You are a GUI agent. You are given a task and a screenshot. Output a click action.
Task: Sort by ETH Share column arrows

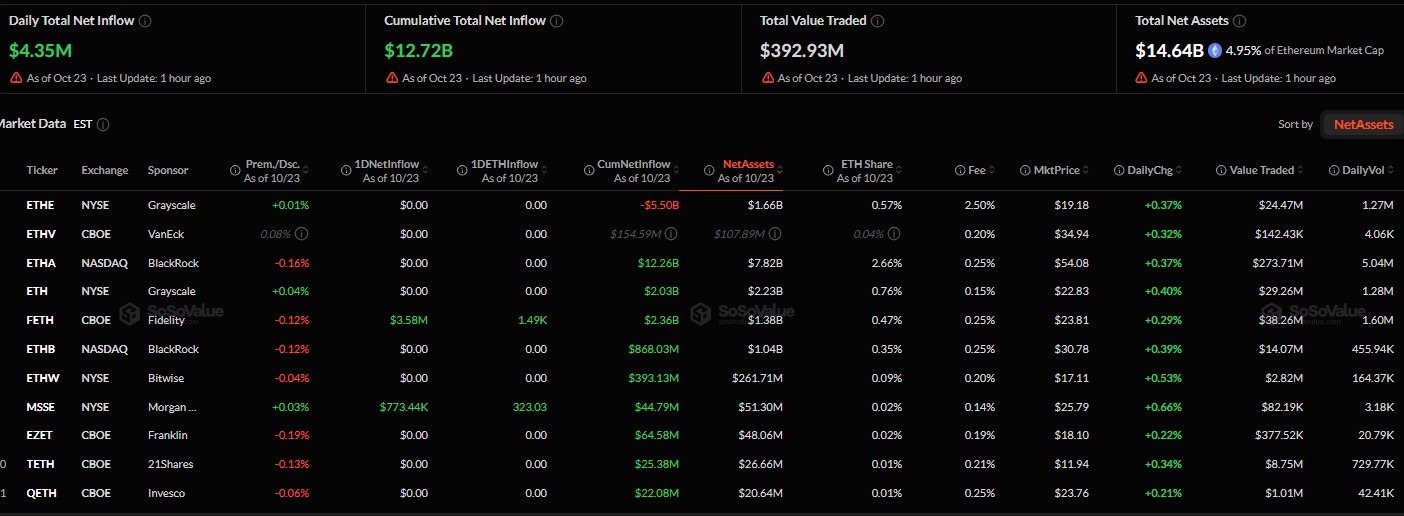click(900, 171)
